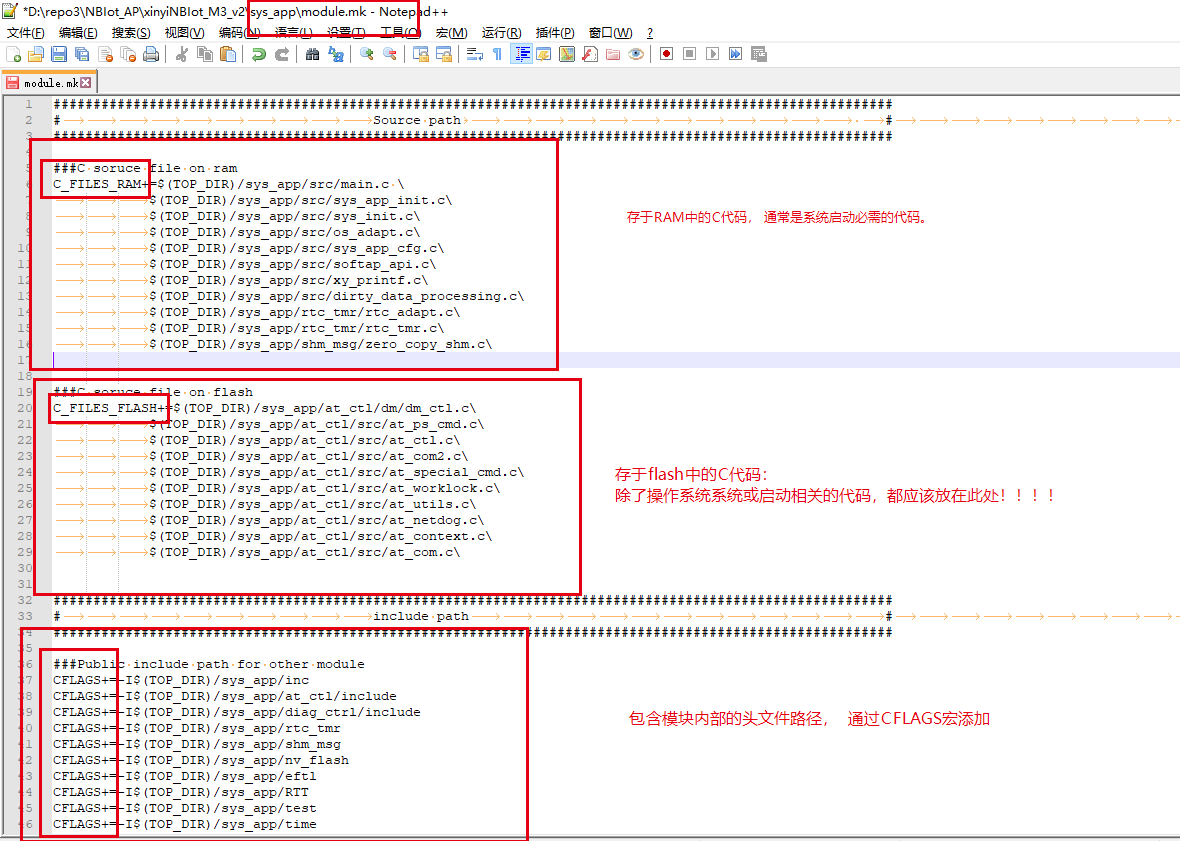Undo last edit with green arrow

[258, 54]
